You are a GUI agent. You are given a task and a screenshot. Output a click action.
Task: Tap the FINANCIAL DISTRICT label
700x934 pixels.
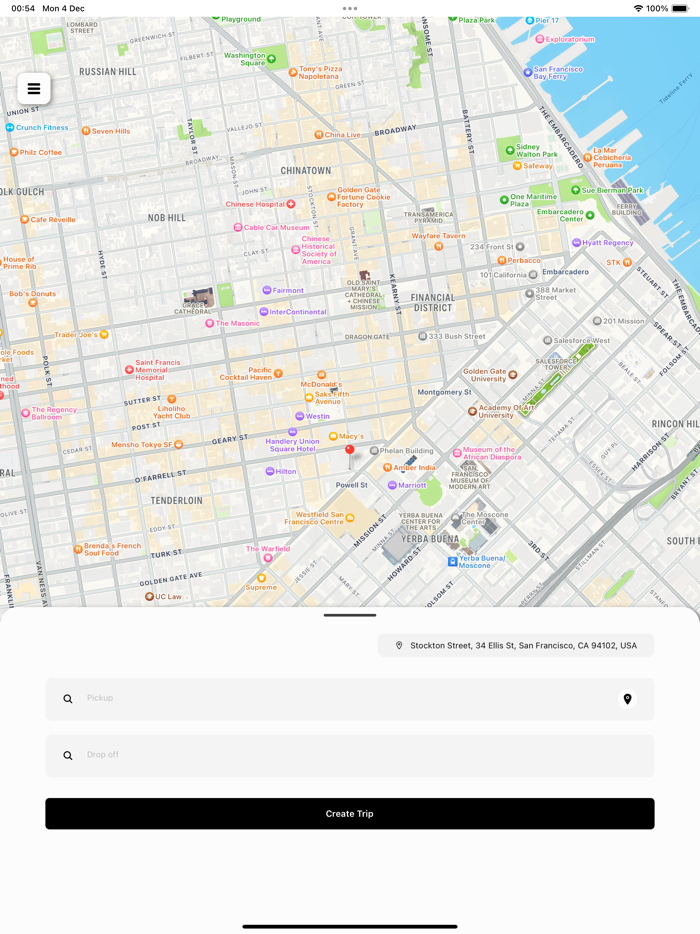(433, 303)
